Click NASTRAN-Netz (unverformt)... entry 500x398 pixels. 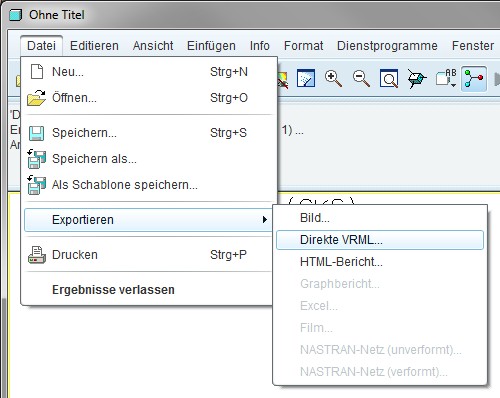[380, 350]
